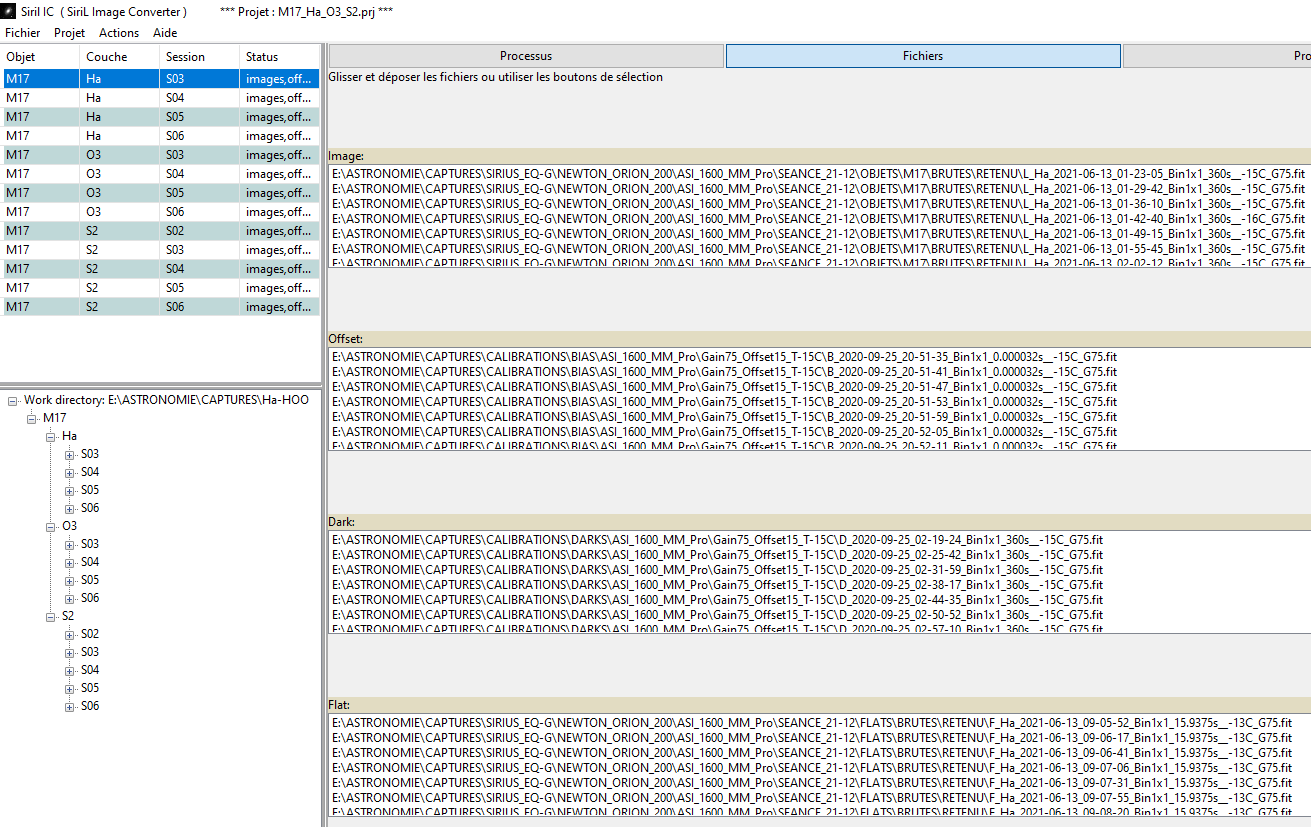Expand the S03 node under O3 in tree

pyautogui.click(x=70, y=544)
